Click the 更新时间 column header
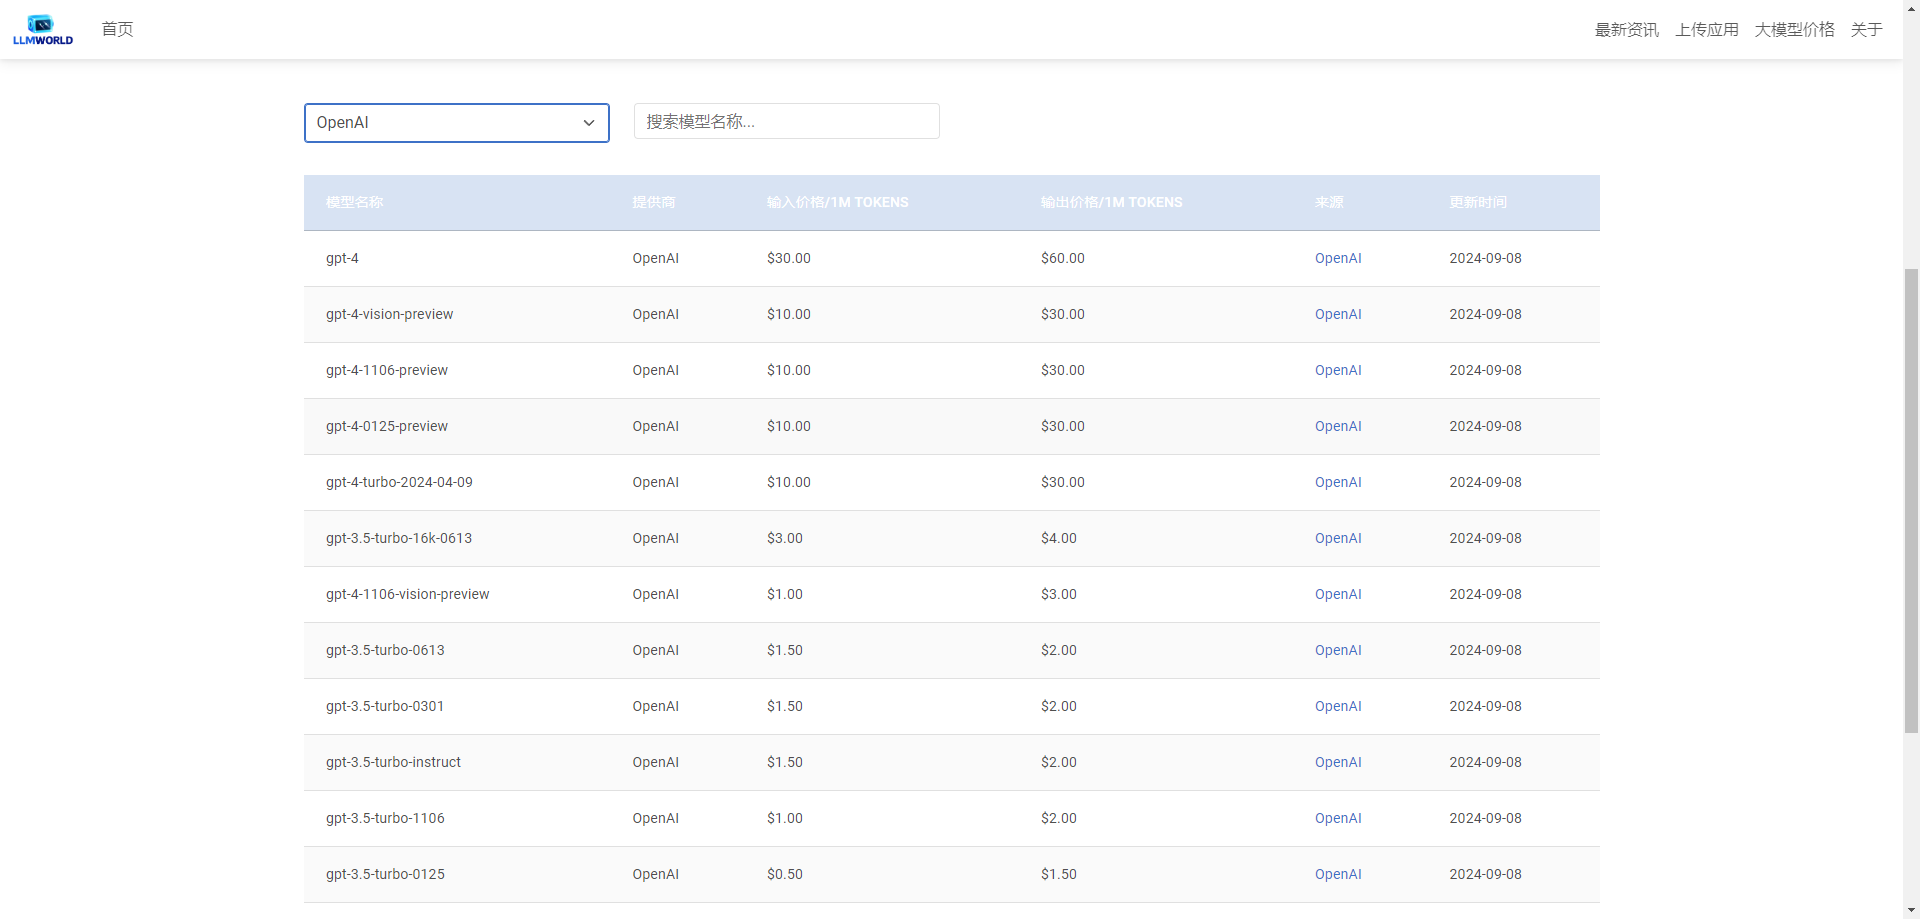The image size is (1920, 919). click(1478, 202)
